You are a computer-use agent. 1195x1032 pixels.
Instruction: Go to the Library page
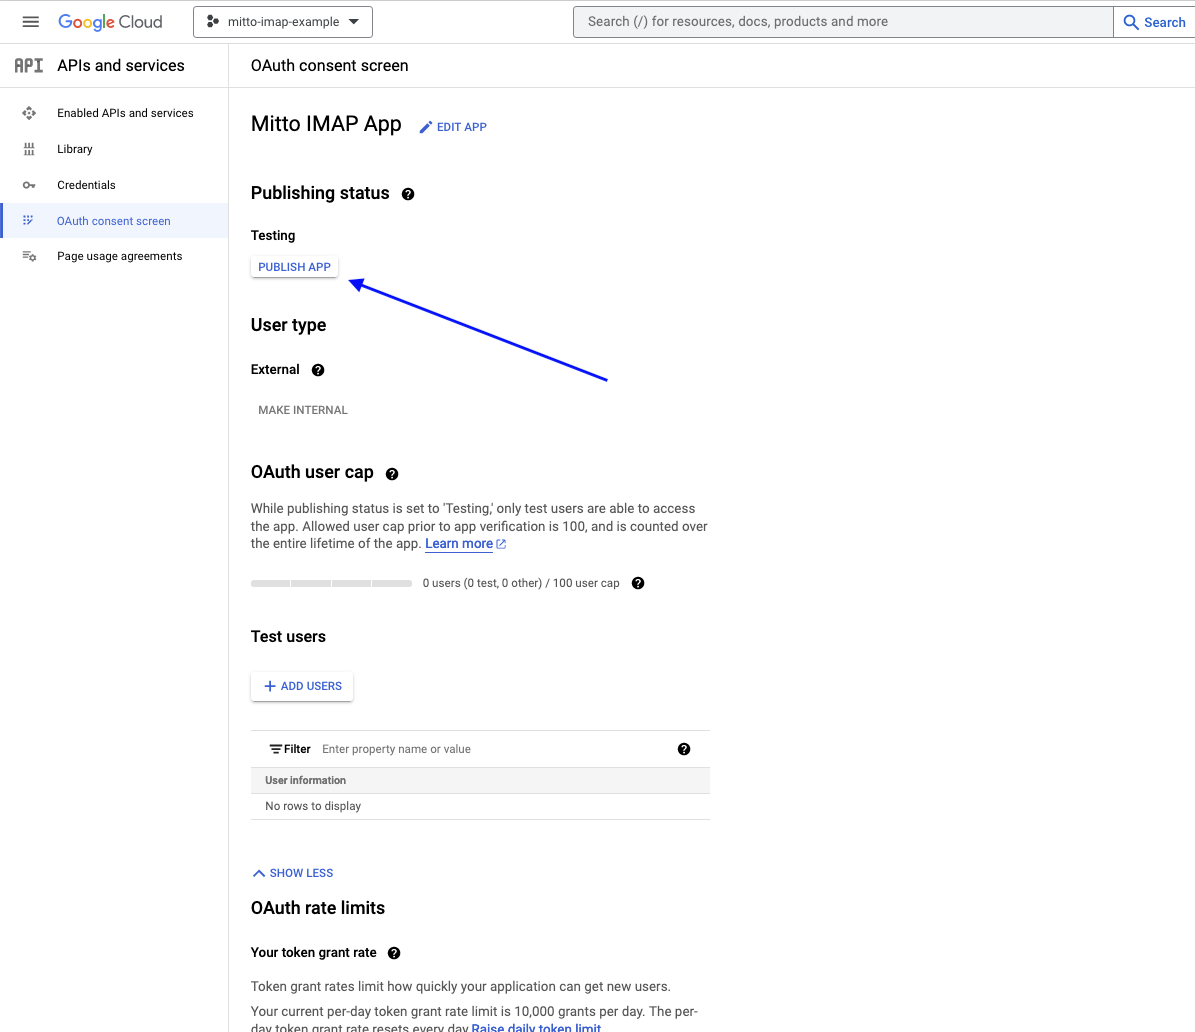point(75,149)
